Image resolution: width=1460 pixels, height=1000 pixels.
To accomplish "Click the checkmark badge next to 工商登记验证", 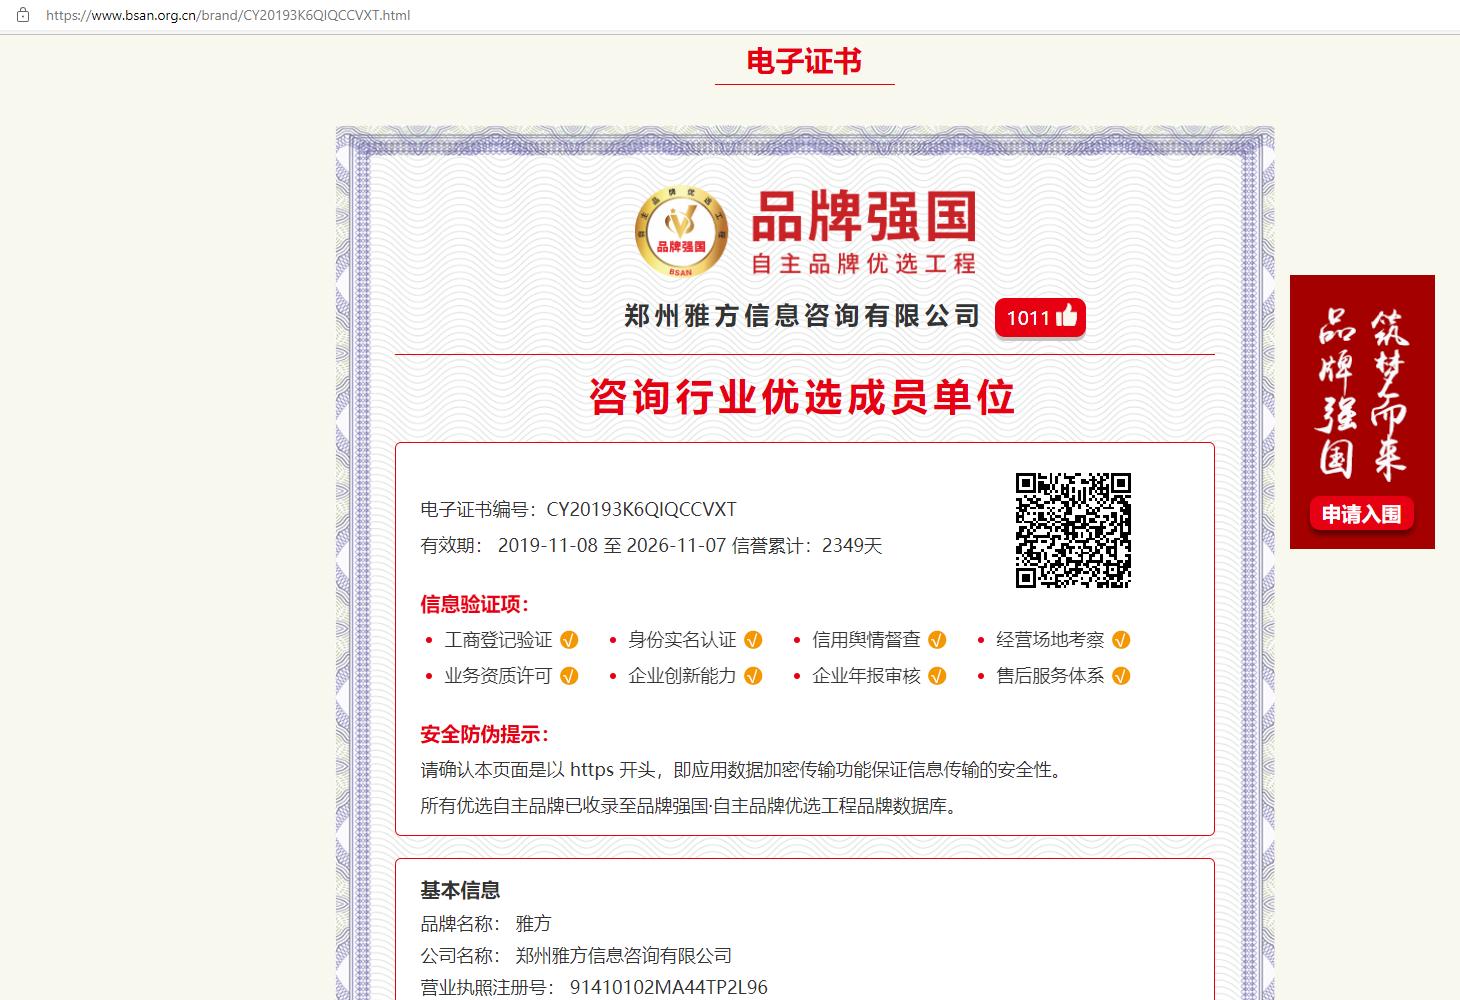I will coord(569,640).
